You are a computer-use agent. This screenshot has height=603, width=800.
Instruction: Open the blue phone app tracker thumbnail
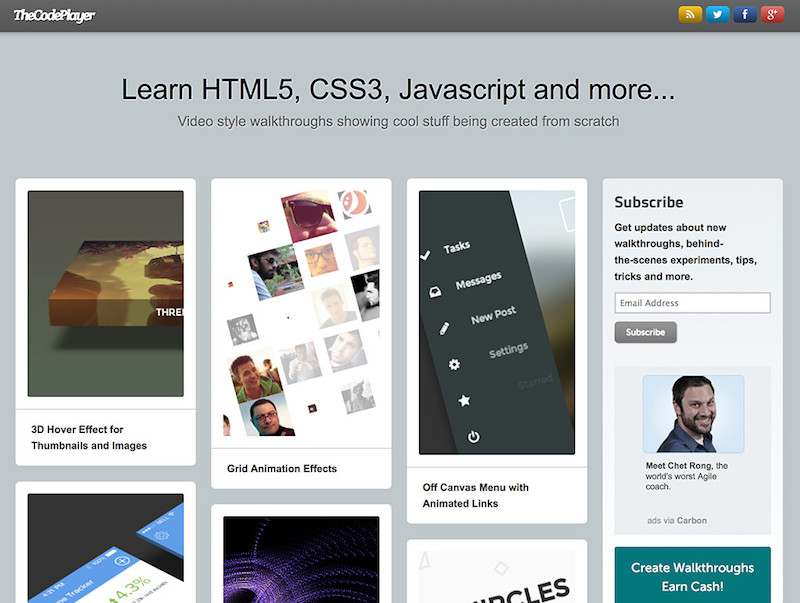tap(106, 548)
